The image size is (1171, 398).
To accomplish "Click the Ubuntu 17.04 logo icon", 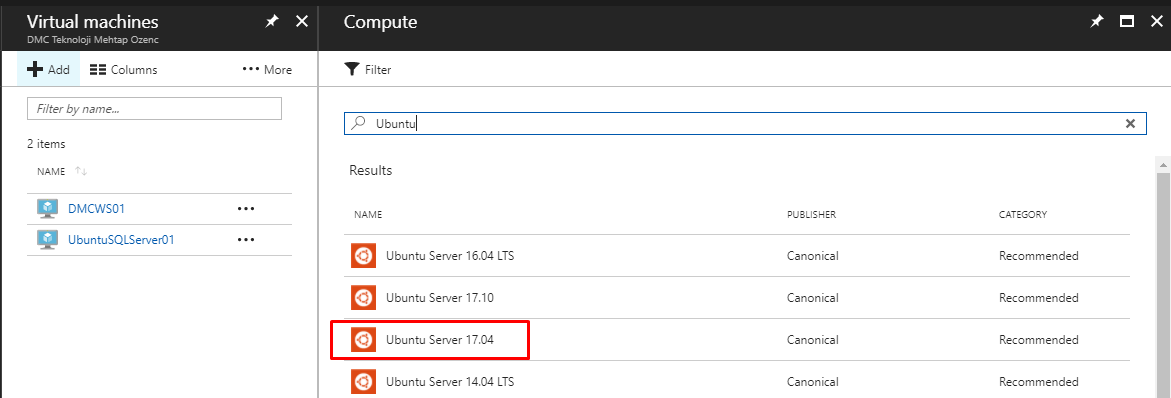I will pyautogui.click(x=363, y=340).
